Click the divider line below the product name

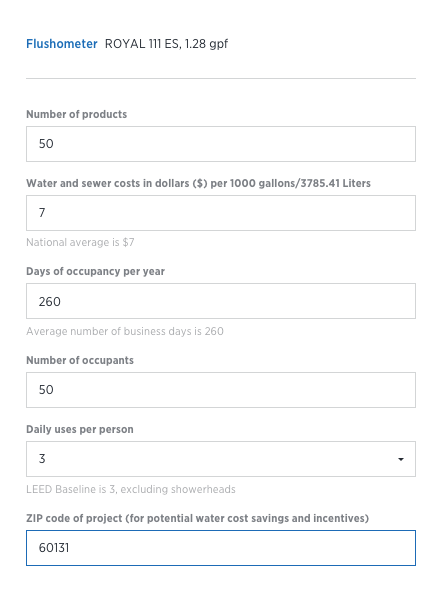click(221, 79)
